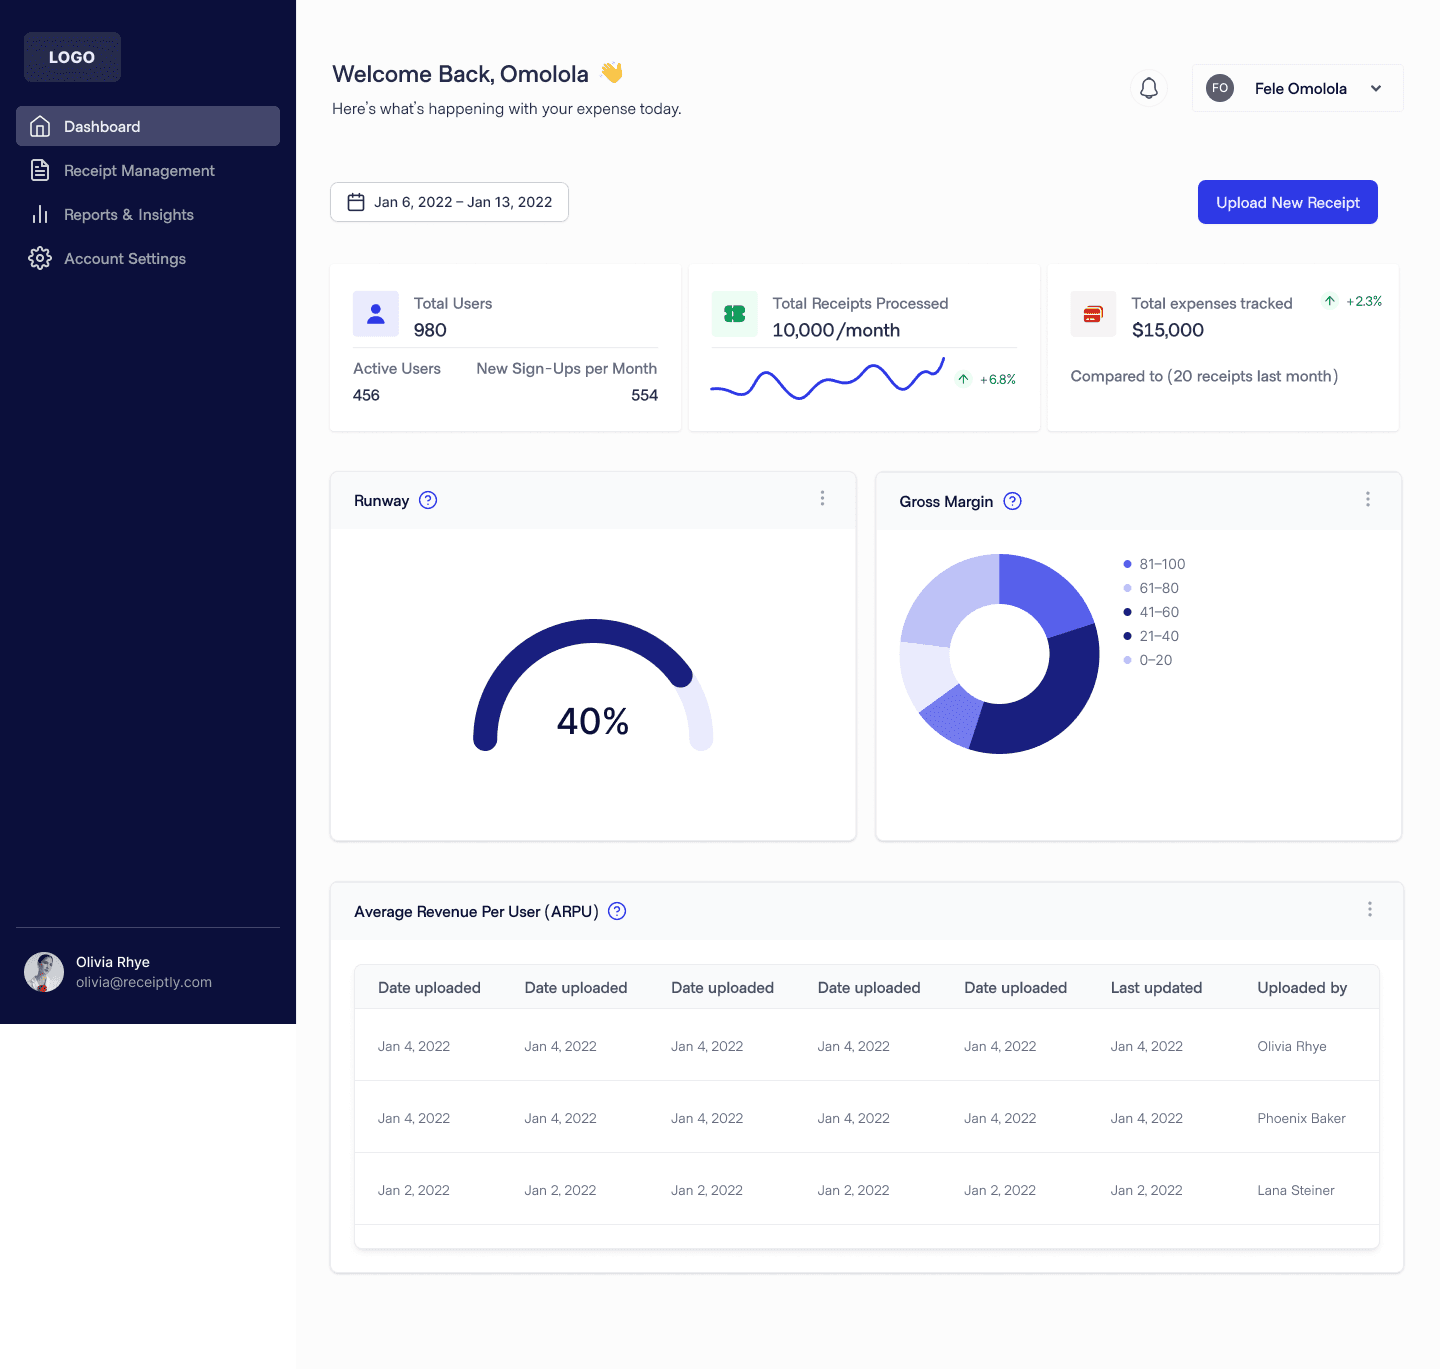Click the Upload New Receipt button
1440x1369 pixels.
(1287, 202)
